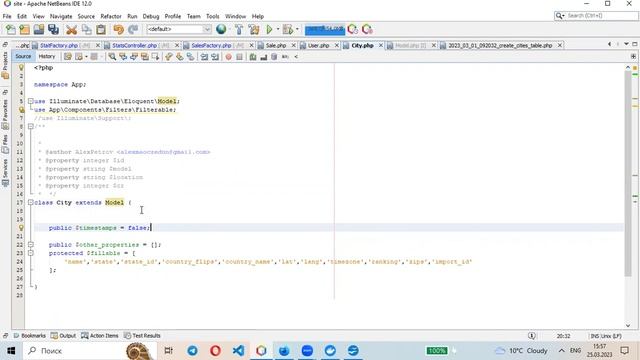Open the Run Project dropdown arrow
The height and width of the screenshot is (360, 640).
pos(278,29)
